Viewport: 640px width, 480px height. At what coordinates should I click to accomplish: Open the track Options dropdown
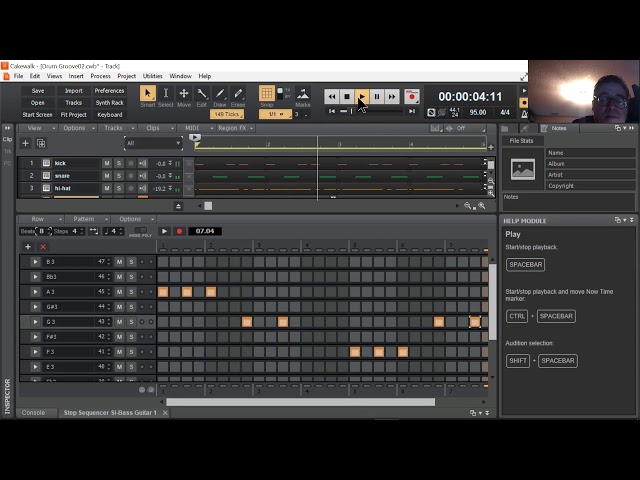78,128
